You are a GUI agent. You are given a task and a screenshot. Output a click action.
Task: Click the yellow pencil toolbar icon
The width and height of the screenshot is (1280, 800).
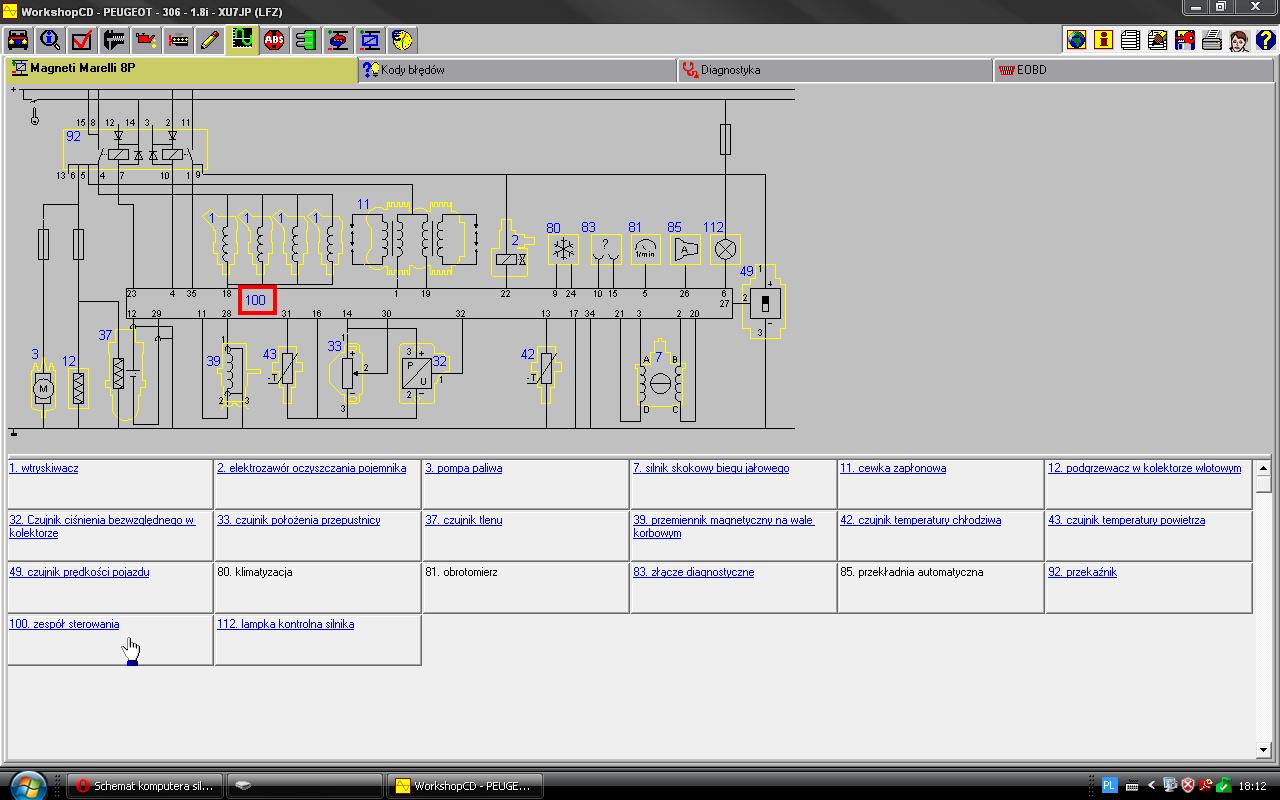[210, 40]
